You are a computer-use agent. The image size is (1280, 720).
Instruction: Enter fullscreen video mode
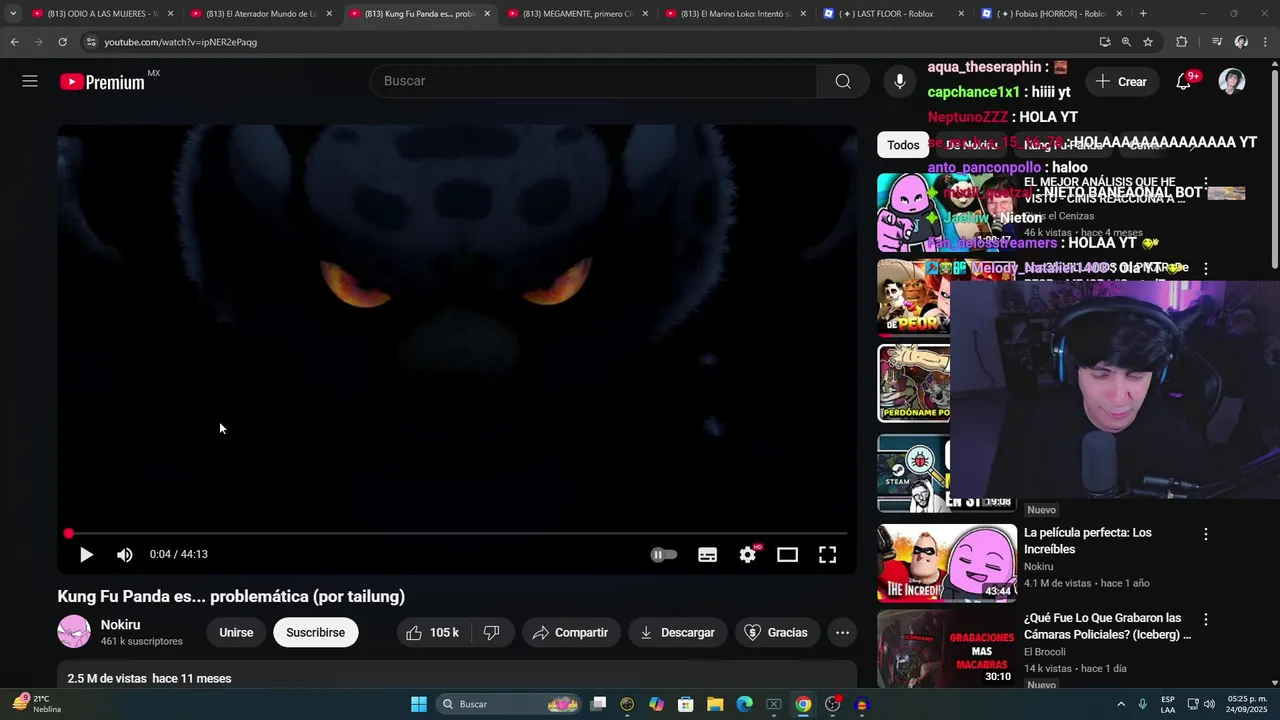[x=828, y=554]
